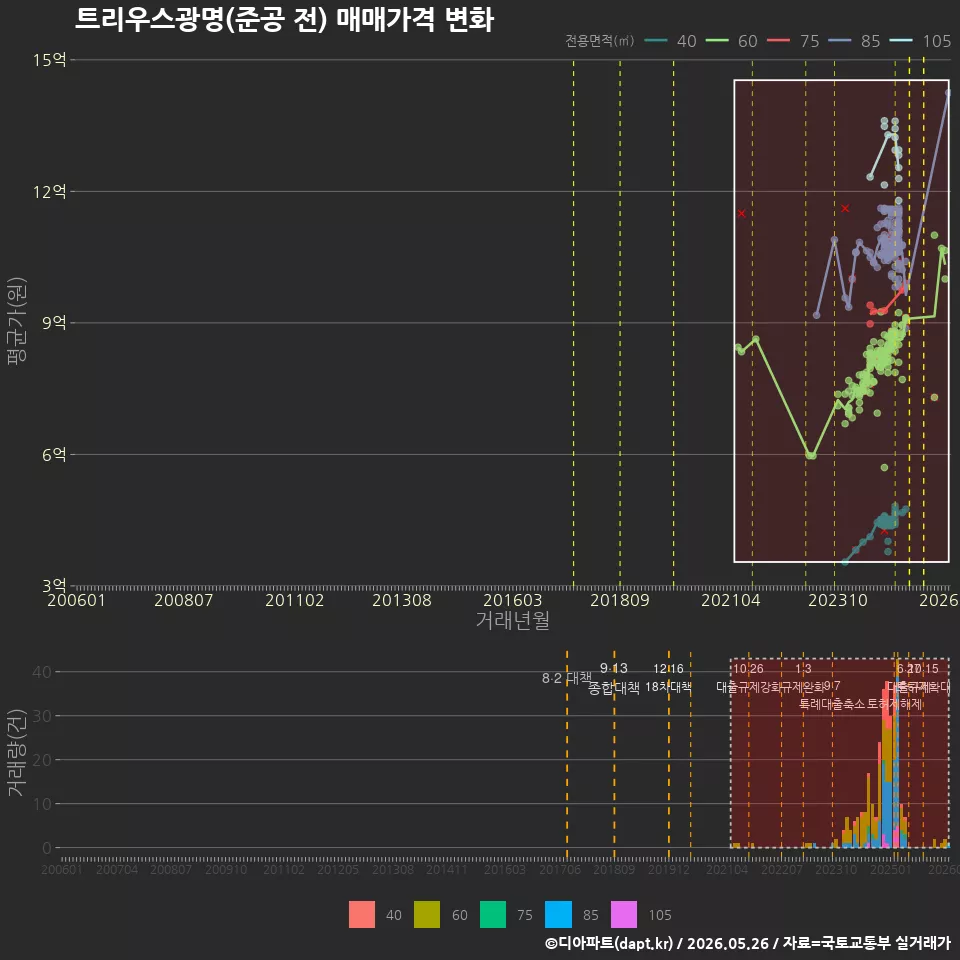Click the 200704 label on volume chart axis
The height and width of the screenshot is (960, 960).
117,869
